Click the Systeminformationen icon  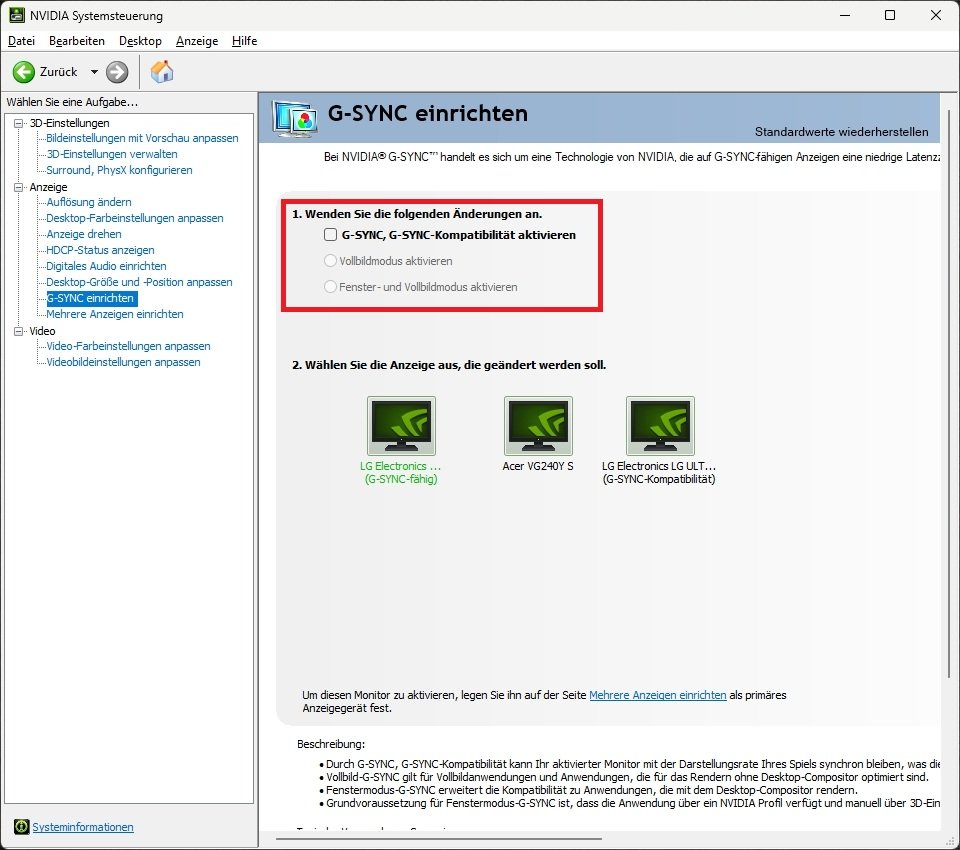21,827
